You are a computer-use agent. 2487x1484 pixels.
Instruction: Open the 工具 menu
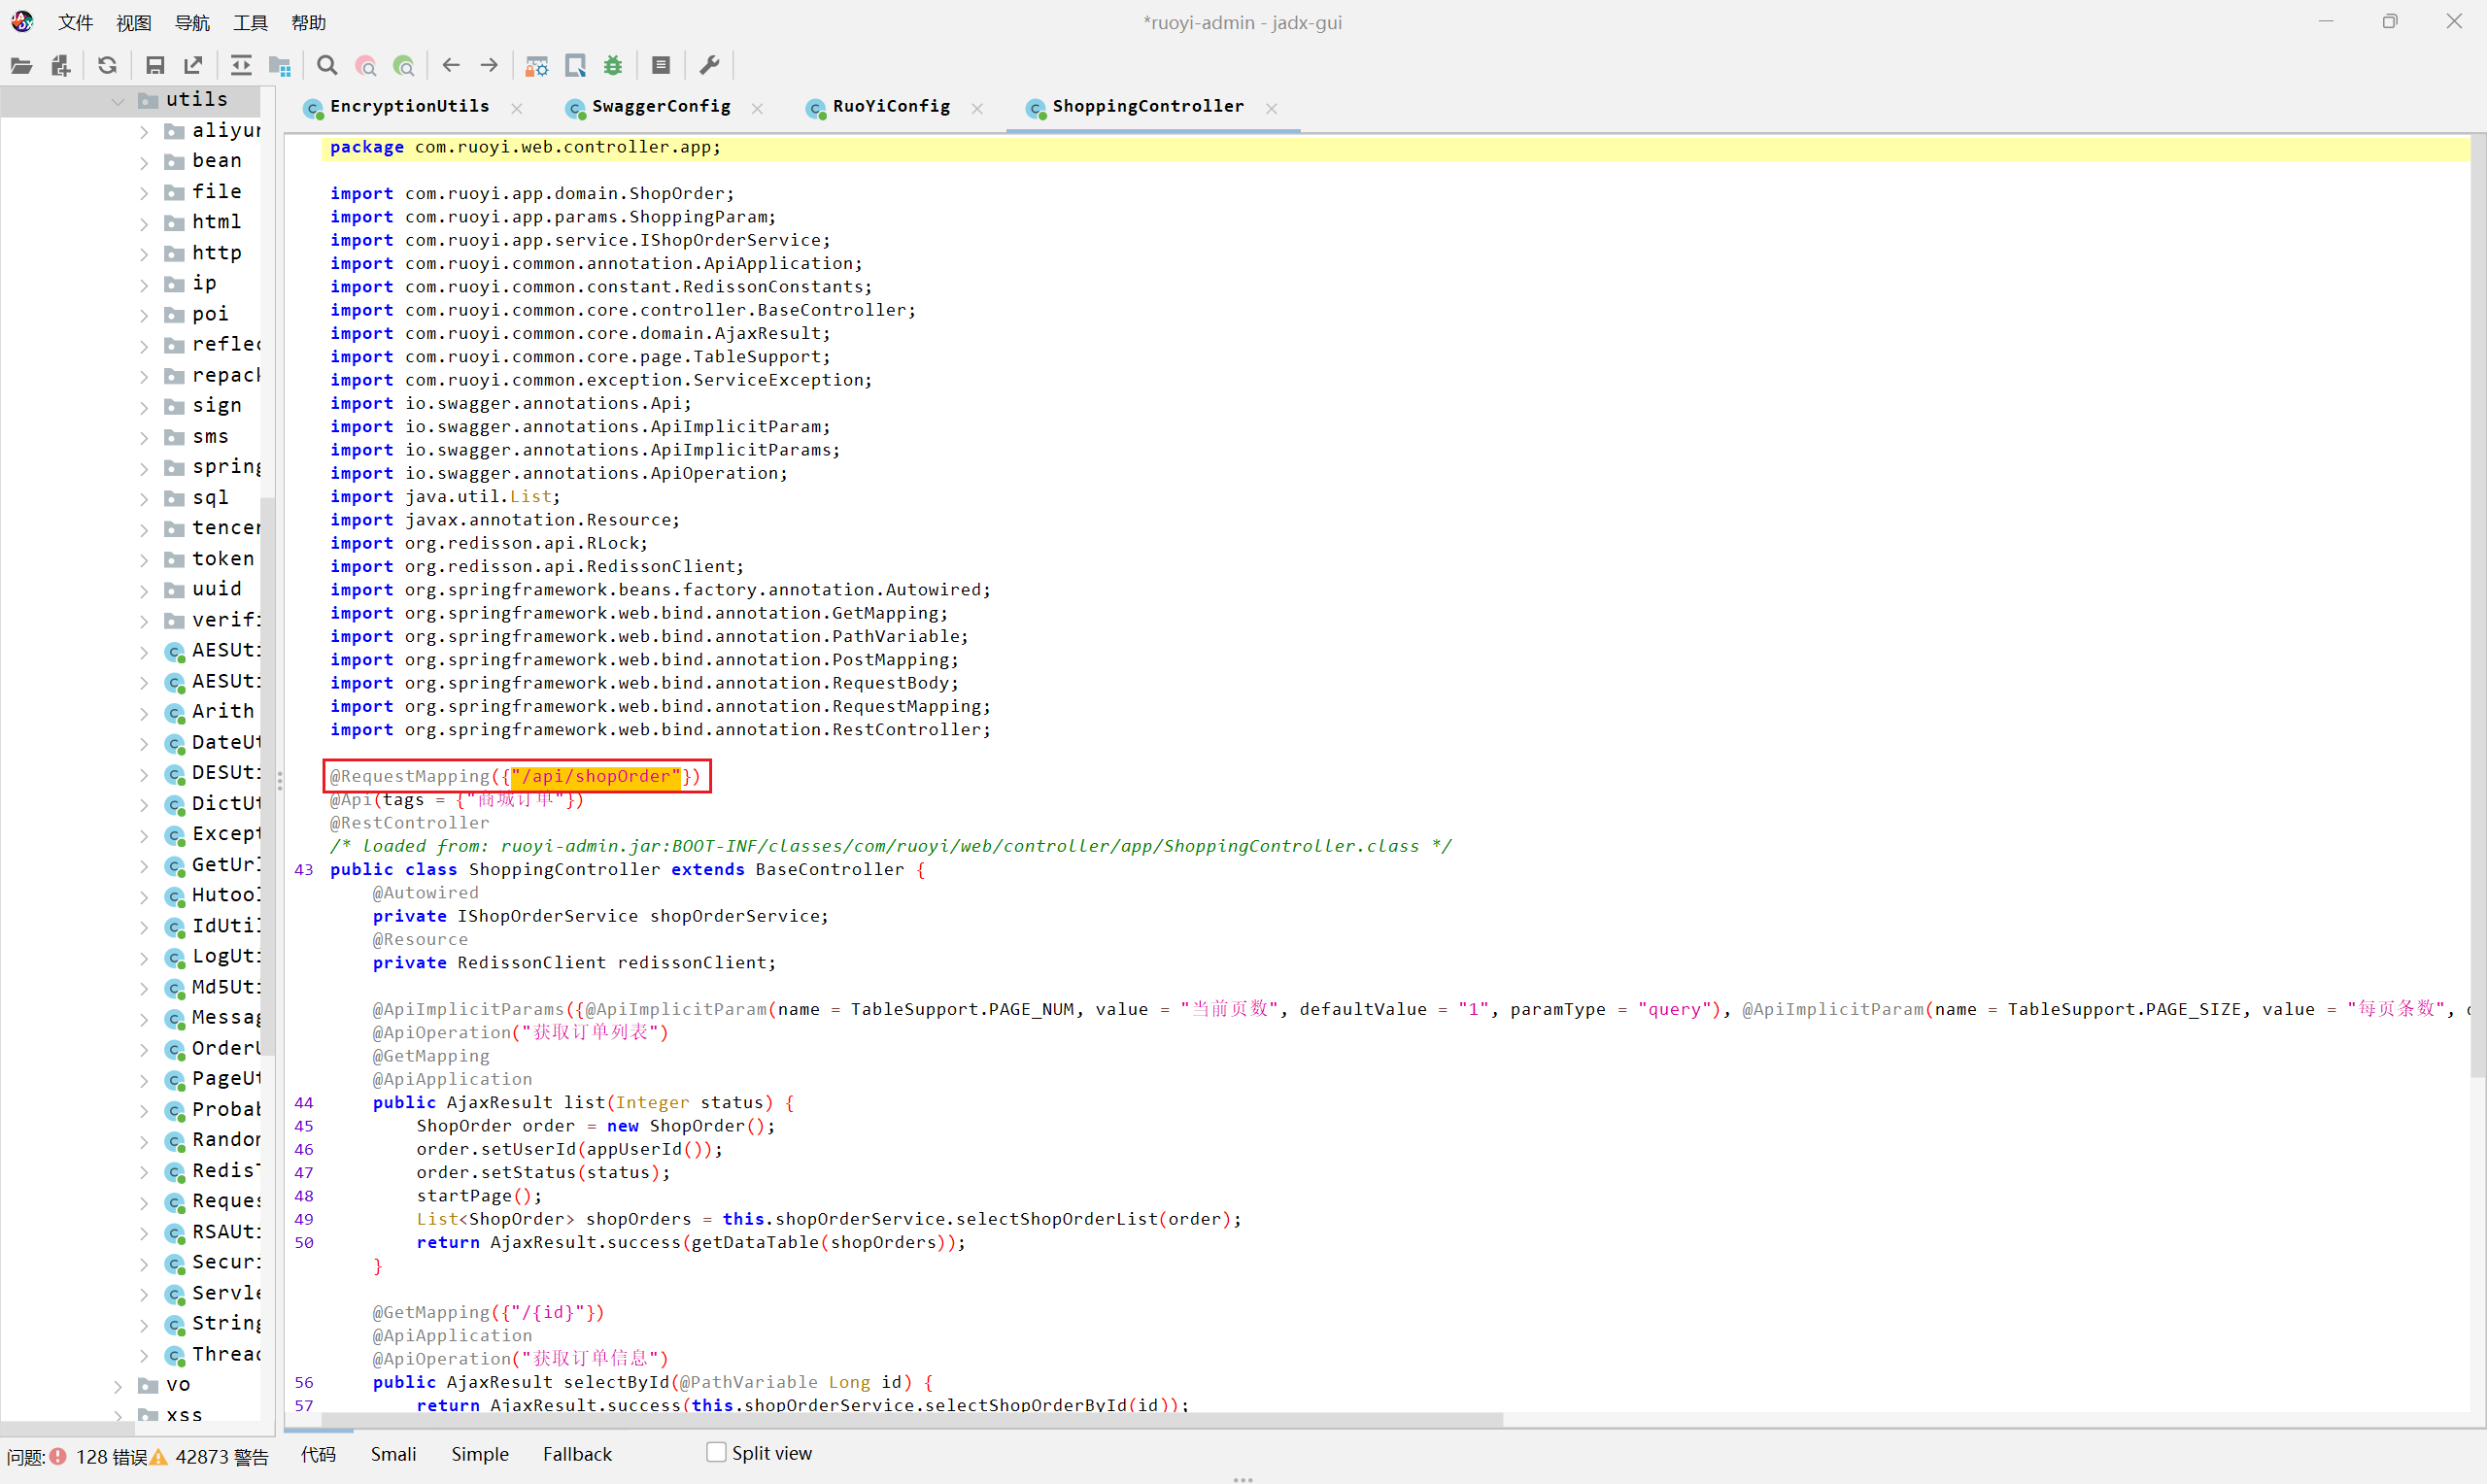(250, 22)
